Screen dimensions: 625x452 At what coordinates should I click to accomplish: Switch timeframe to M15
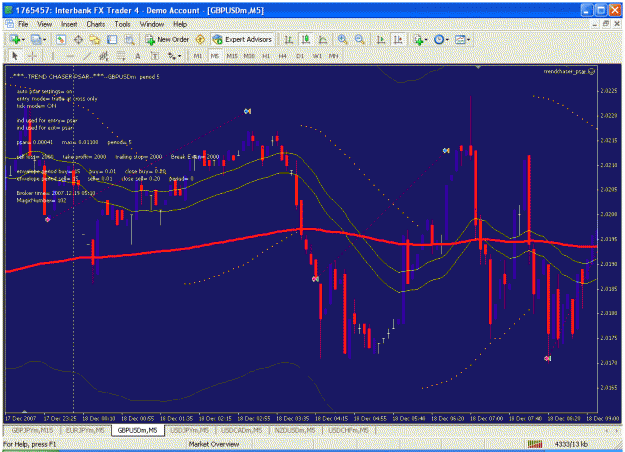point(232,56)
